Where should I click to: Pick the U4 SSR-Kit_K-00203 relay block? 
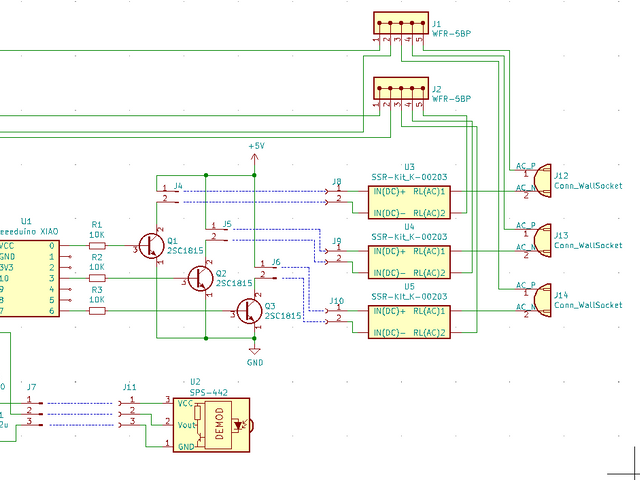click(409, 262)
